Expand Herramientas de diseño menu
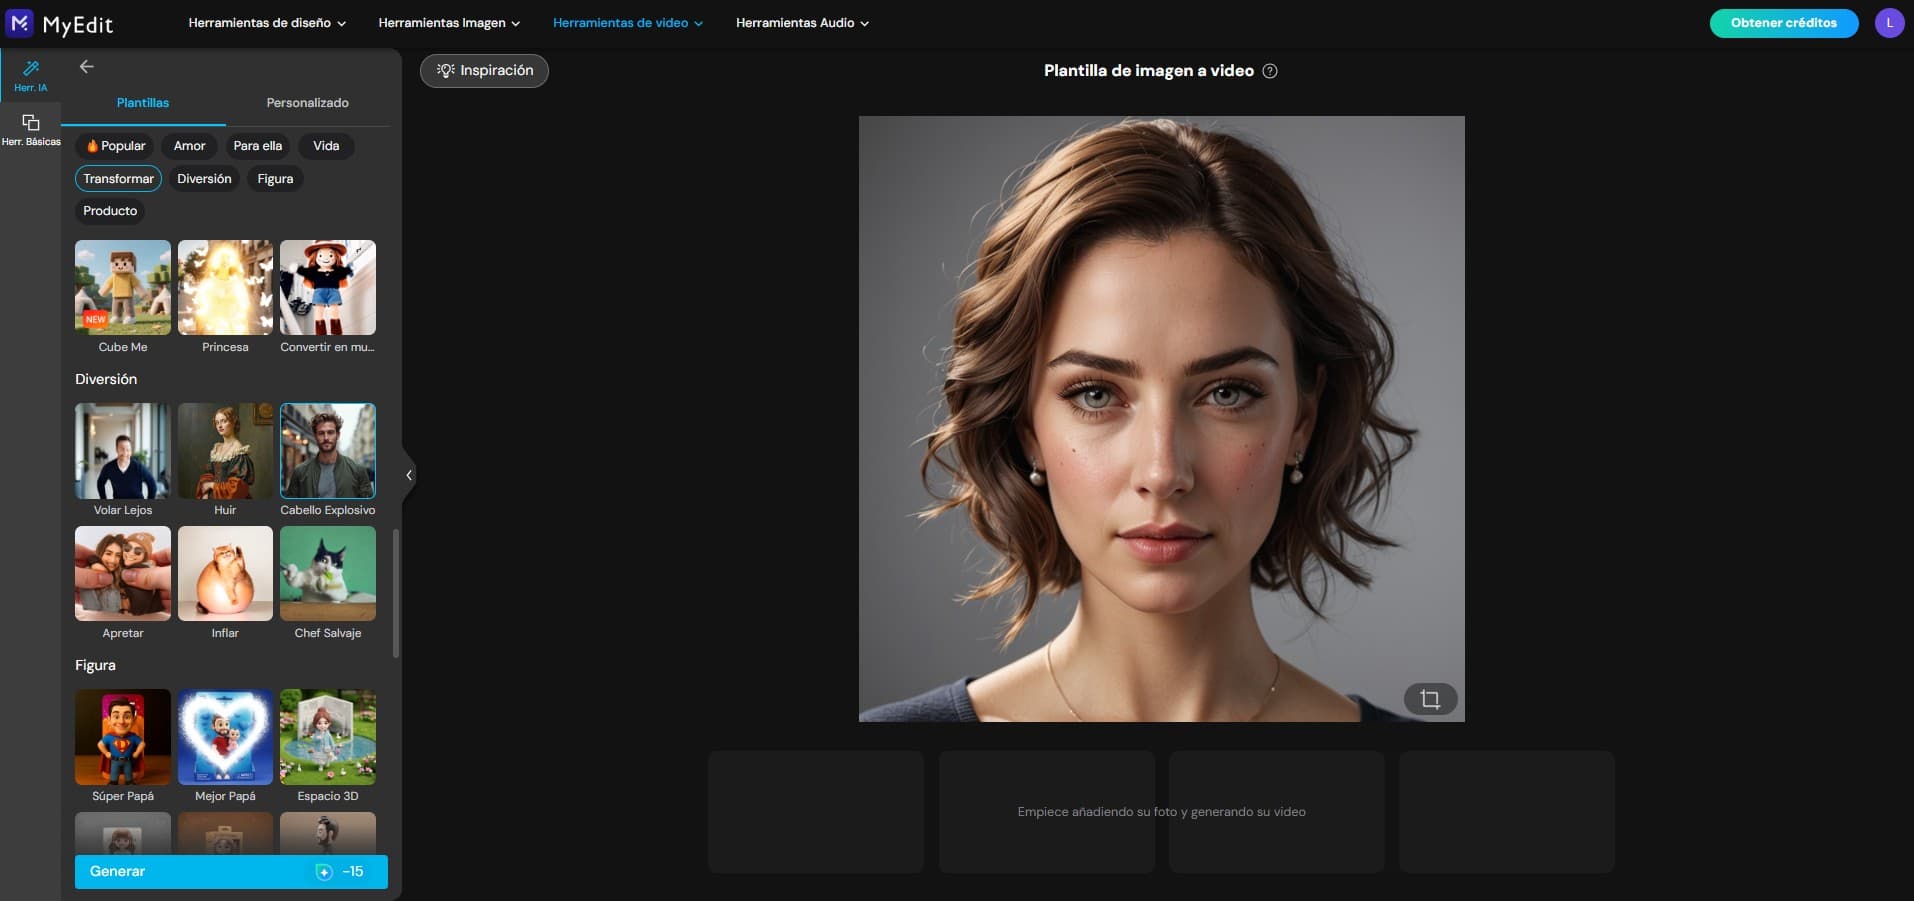This screenshot has height=901, width=1914. pyautogui.click(x=267, y=23)
